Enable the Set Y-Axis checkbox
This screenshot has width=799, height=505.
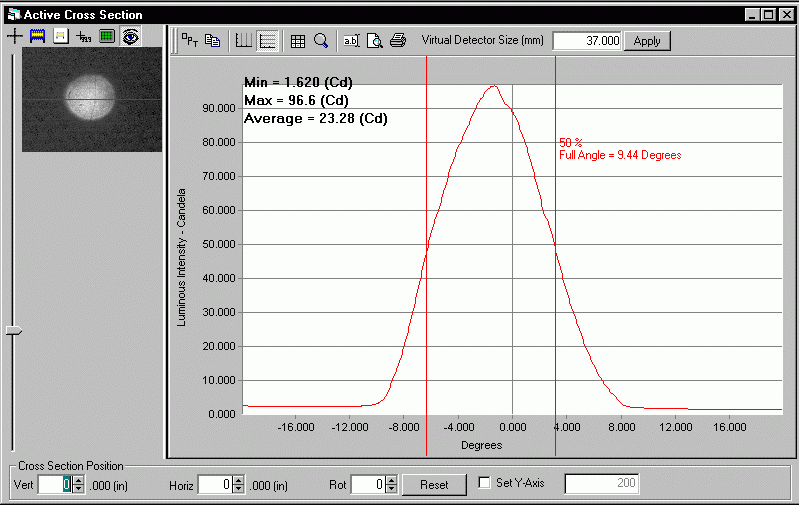click(x=485, y=483)
